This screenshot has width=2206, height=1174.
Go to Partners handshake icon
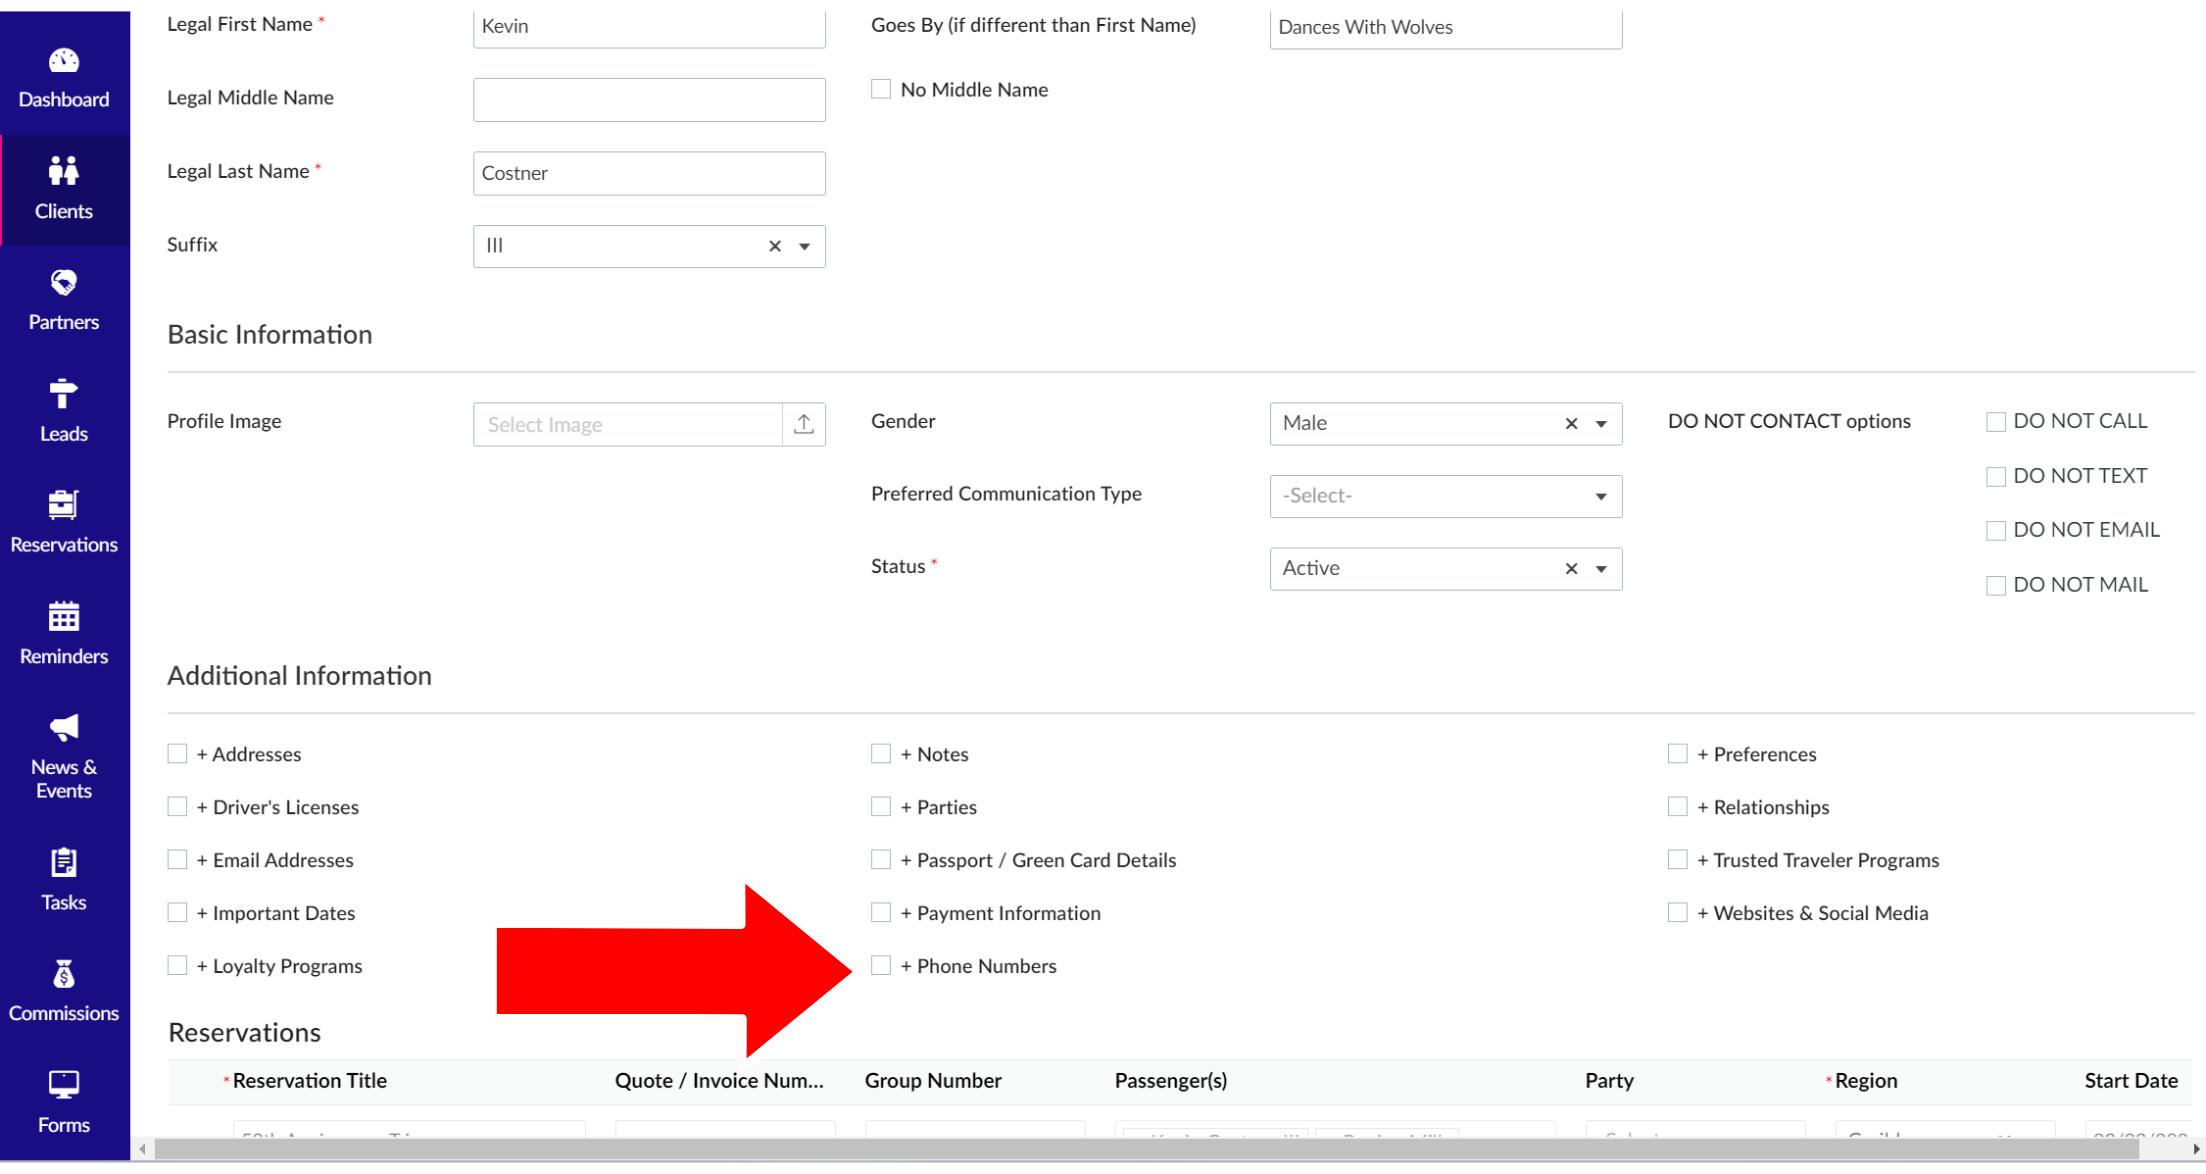pos(63,283)
